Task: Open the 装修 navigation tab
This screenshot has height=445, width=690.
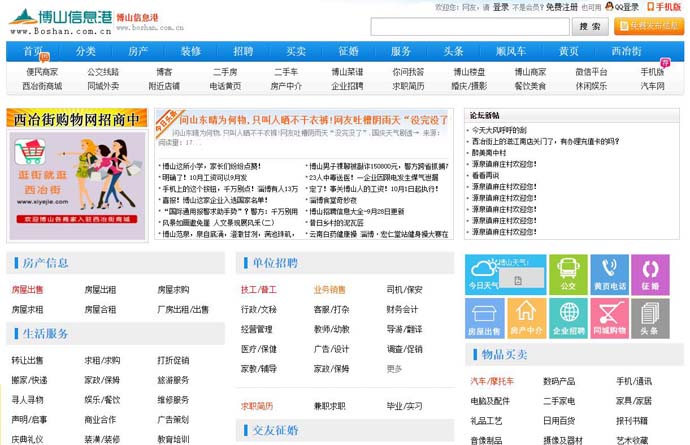Action: coord(191,51)
